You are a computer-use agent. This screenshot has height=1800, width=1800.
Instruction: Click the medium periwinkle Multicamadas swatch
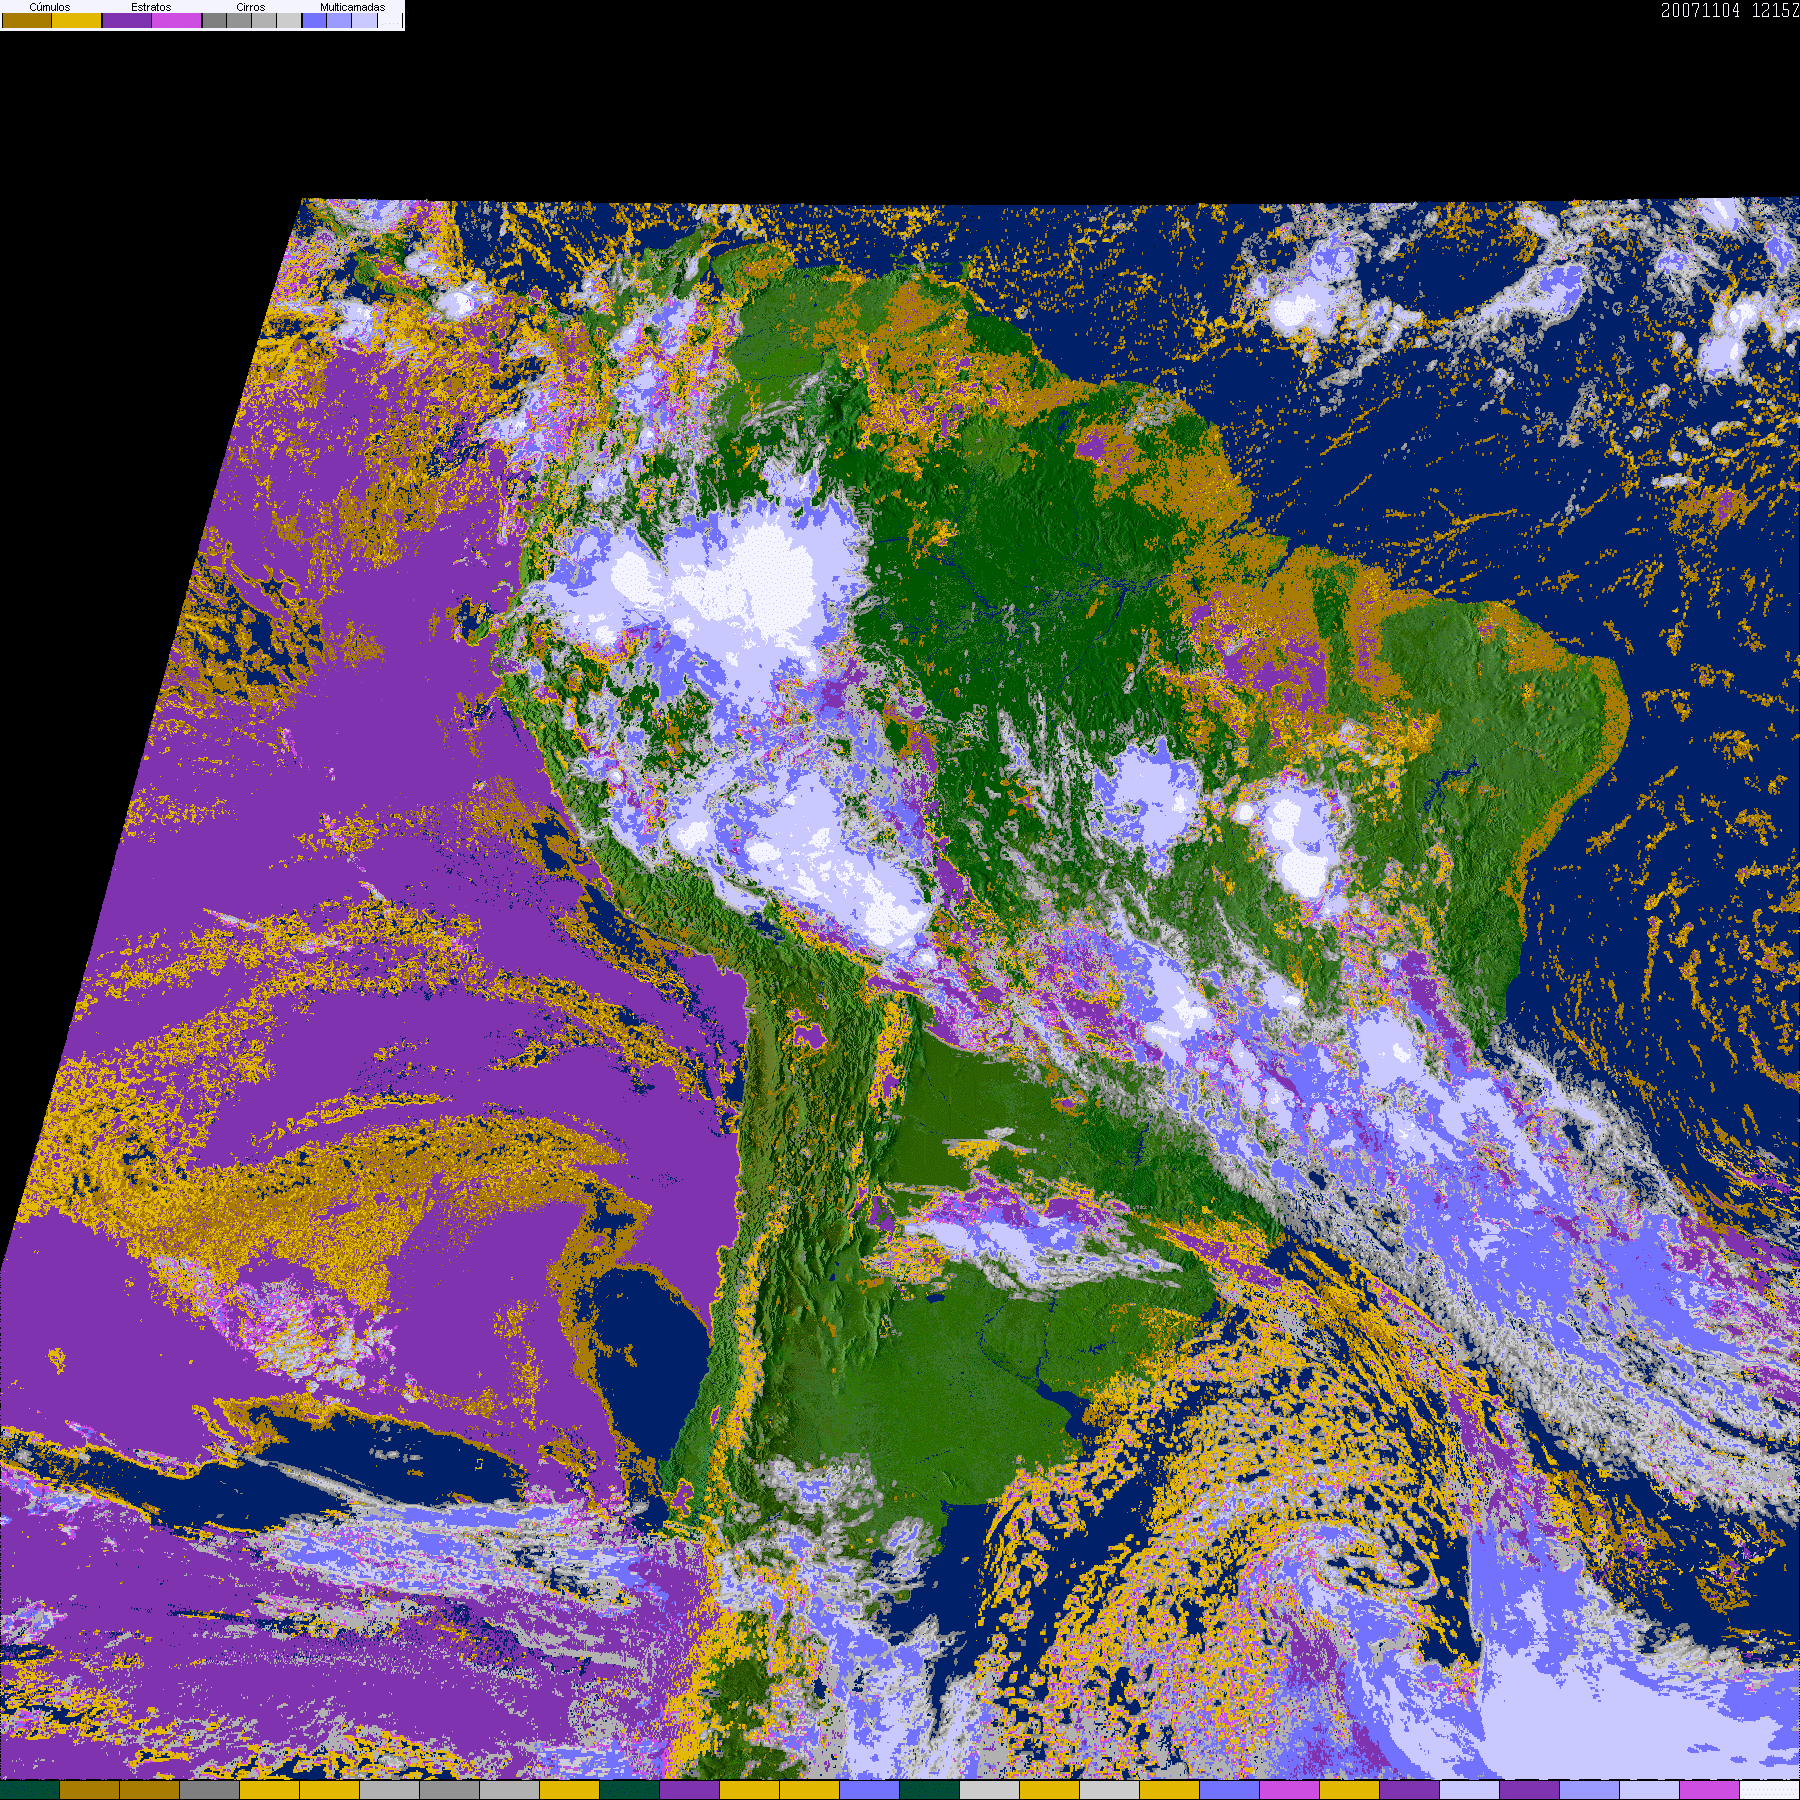click(339, 20)
